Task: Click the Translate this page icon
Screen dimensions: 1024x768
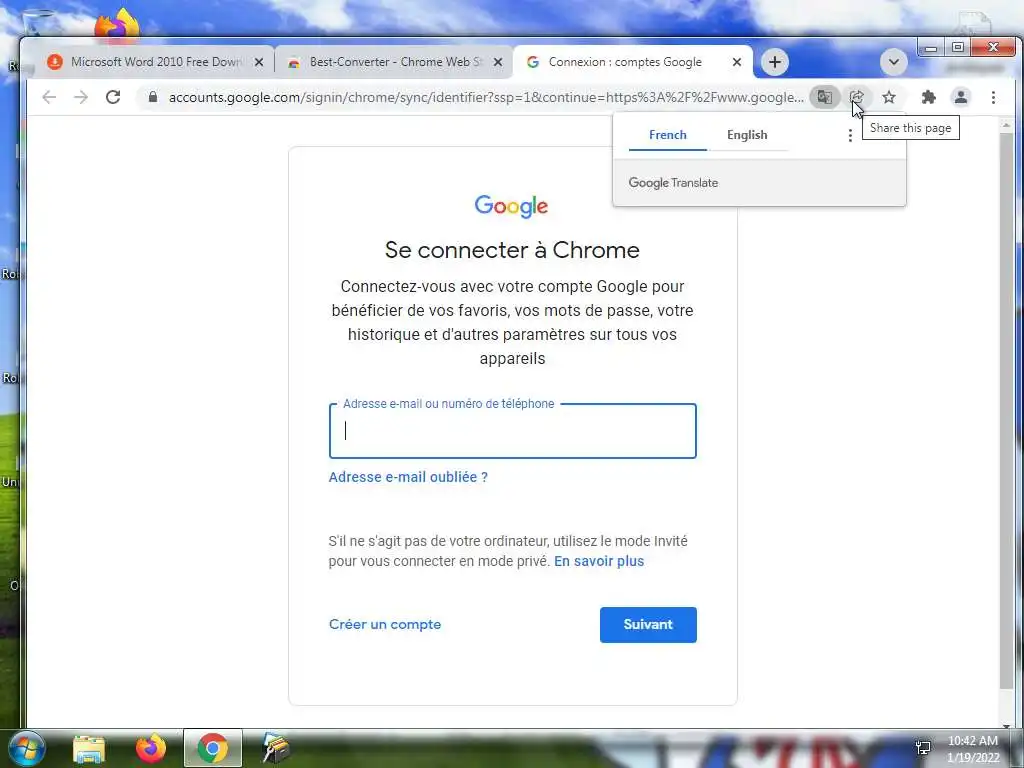Action: (x=825, y=97)
